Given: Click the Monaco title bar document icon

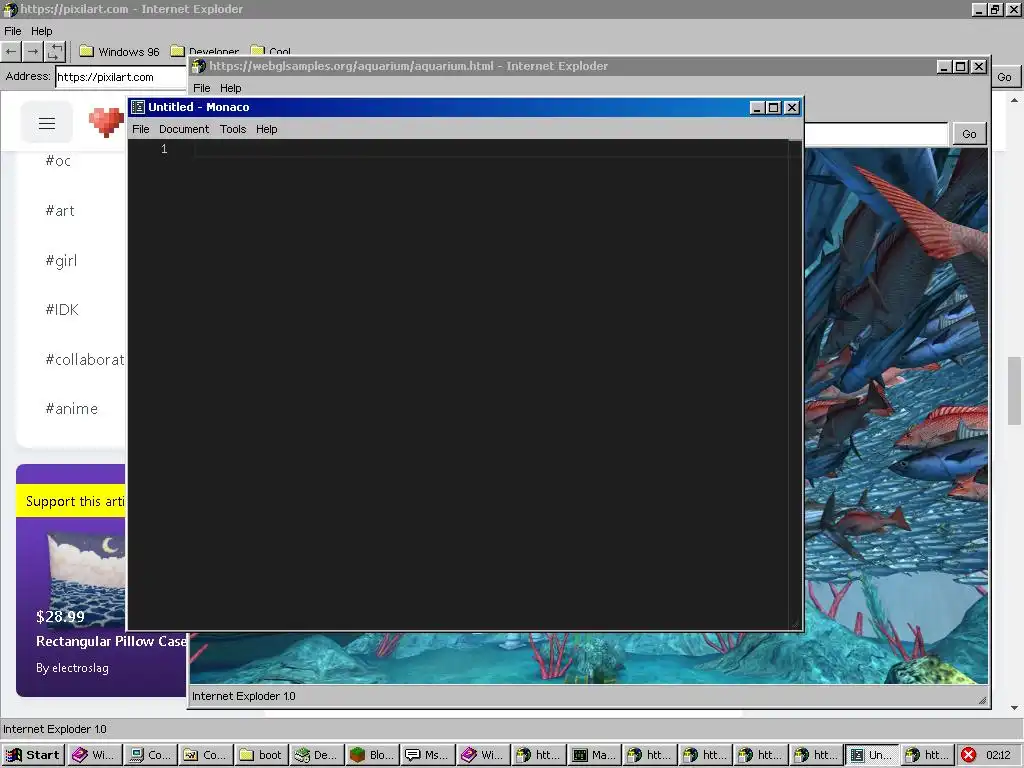Looking at the screenshot, I should [138, 107].
